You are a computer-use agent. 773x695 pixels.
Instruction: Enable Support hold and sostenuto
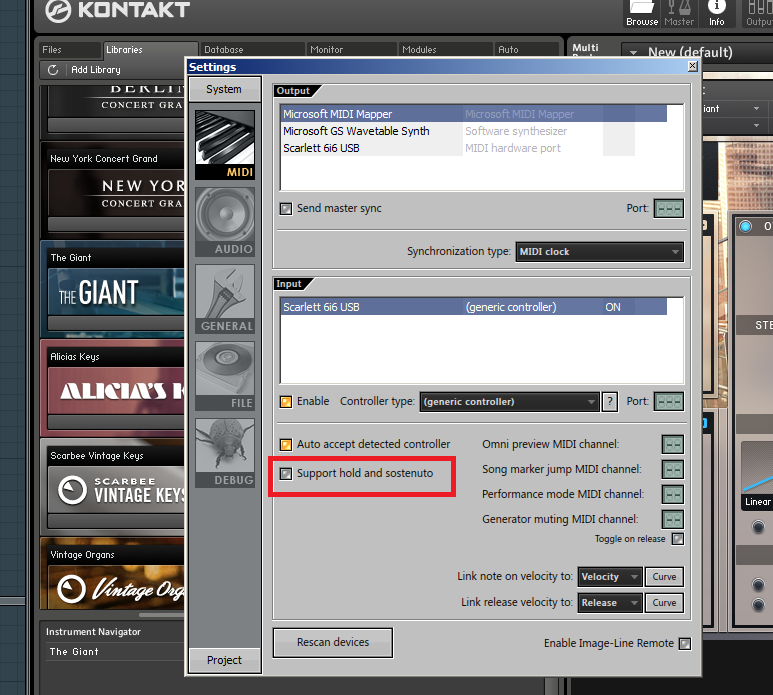click(285, 474)
